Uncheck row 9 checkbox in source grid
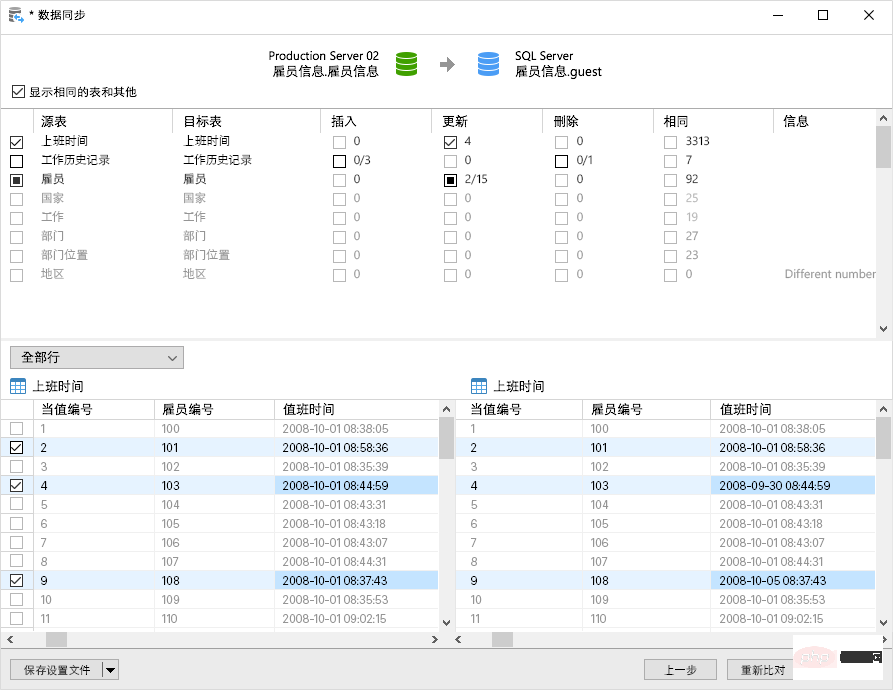Viewport: 893px width, 690px height. (x=17, y=580)
